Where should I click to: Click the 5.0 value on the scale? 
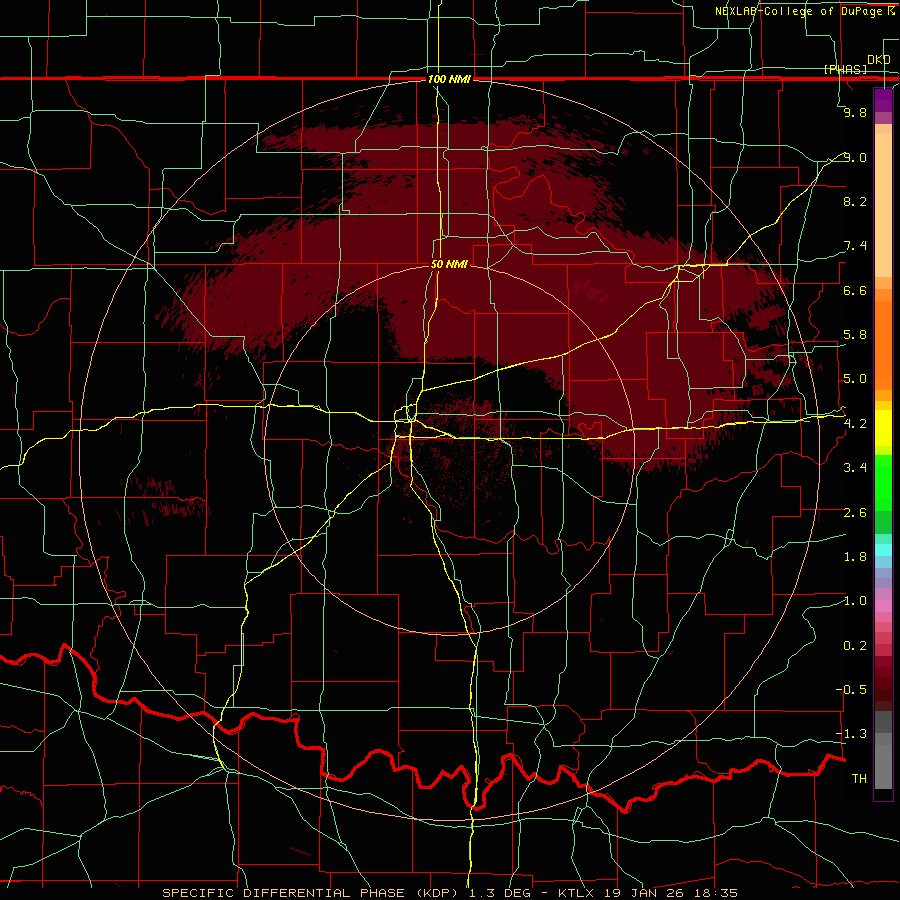point(855,379)
